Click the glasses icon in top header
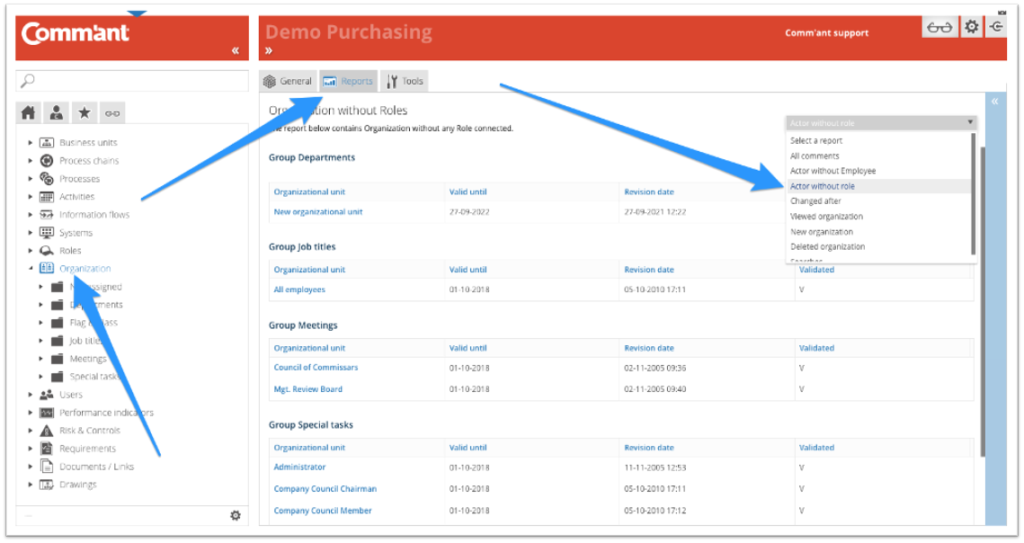 [939, 28]
